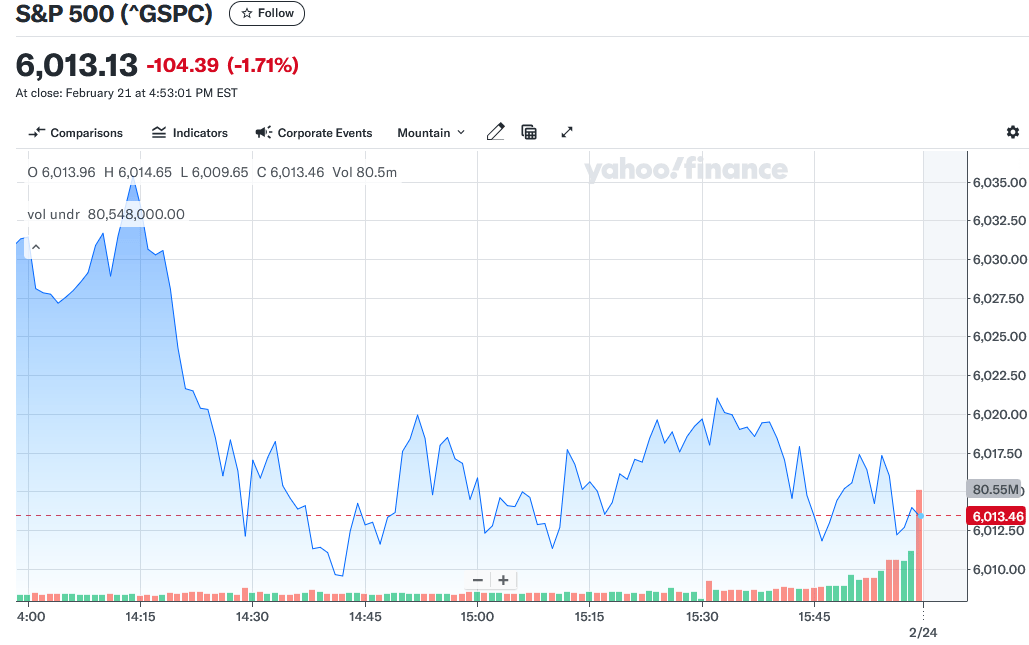This screenshot has width=1029, height=645.
Task: Click the 6,020.00 price axis label
Action: tap(999, 415)
